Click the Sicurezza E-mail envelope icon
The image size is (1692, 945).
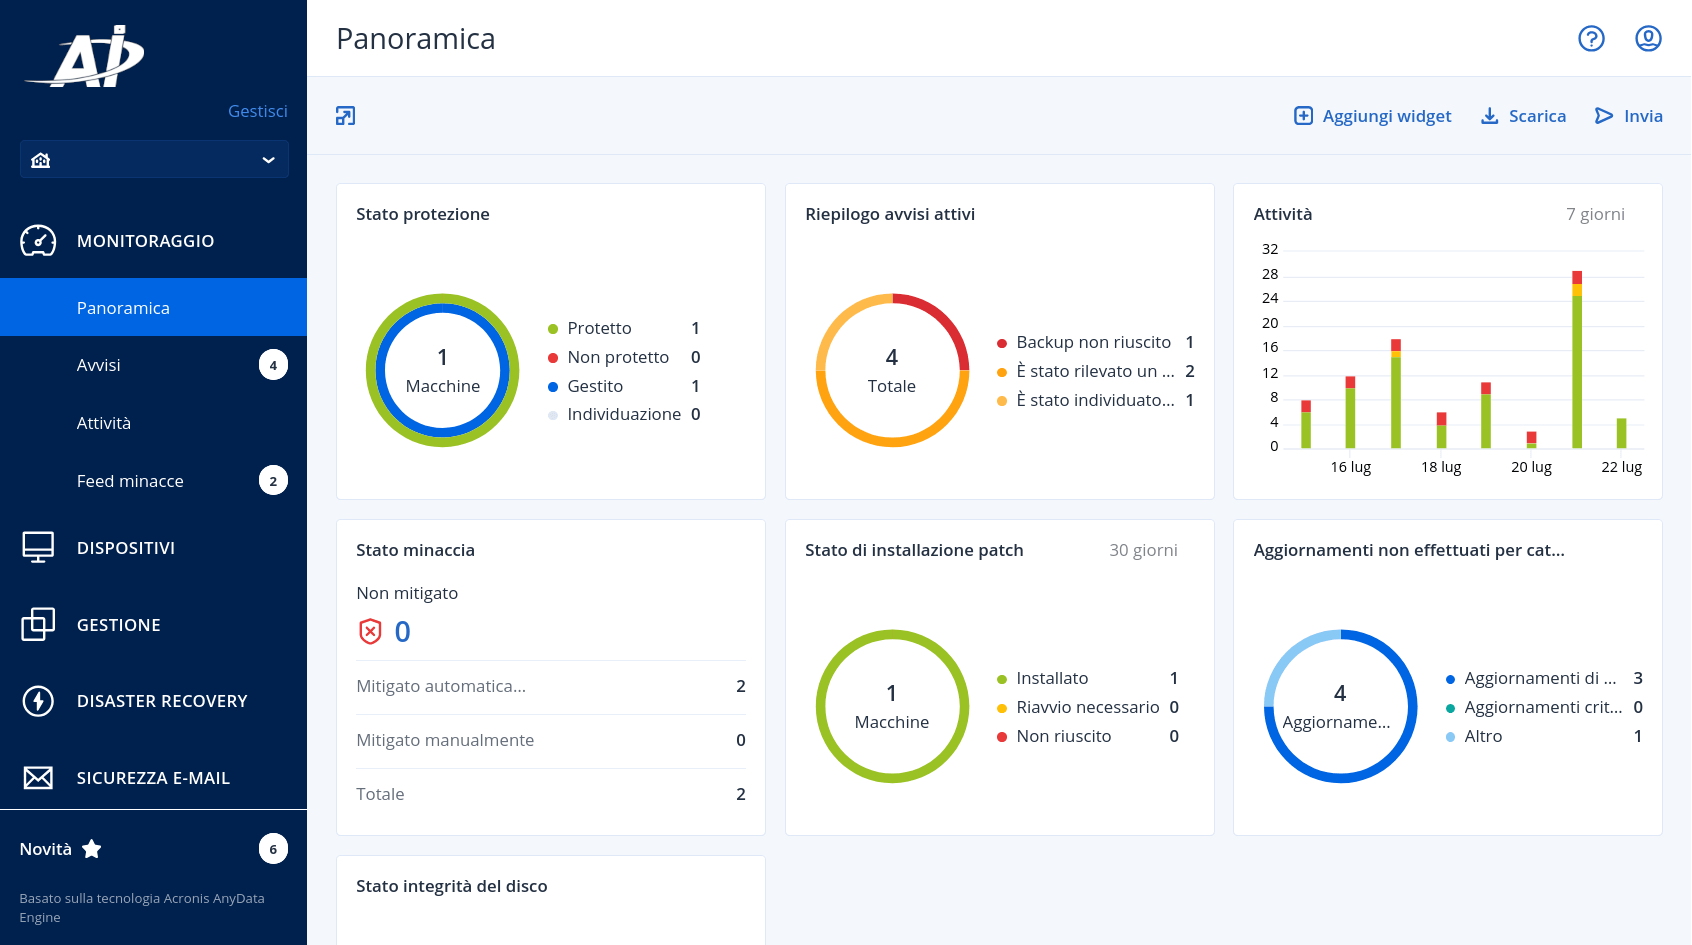(38, 778)
